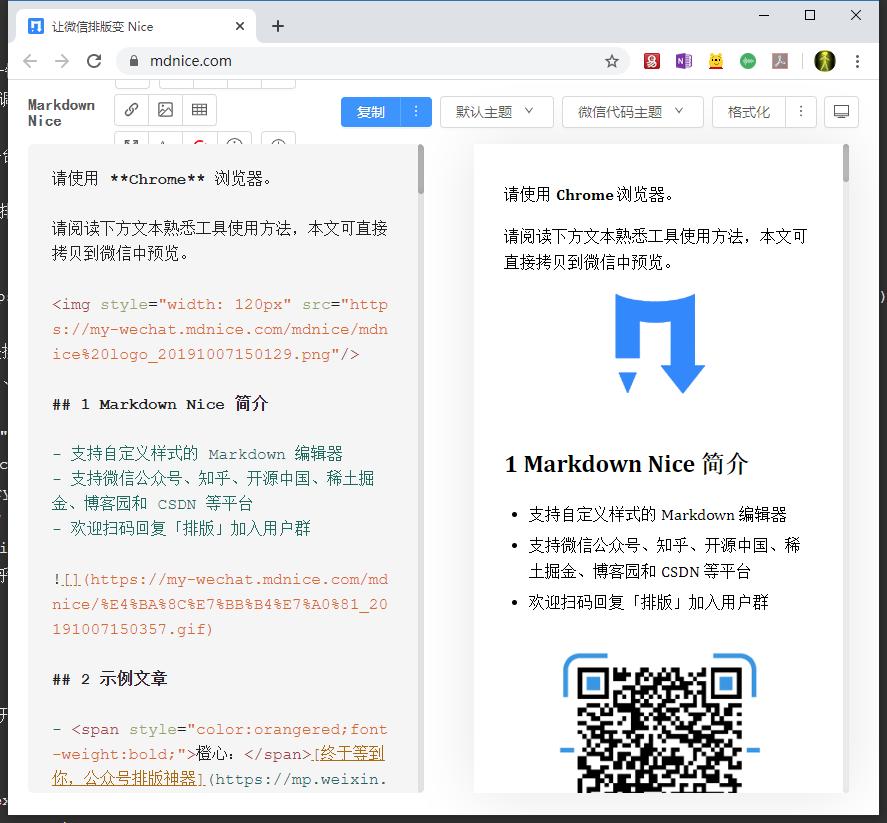Screen dimensions: 887x823
Task: Open the preview mode monitor icon
Action: (841, 112)
